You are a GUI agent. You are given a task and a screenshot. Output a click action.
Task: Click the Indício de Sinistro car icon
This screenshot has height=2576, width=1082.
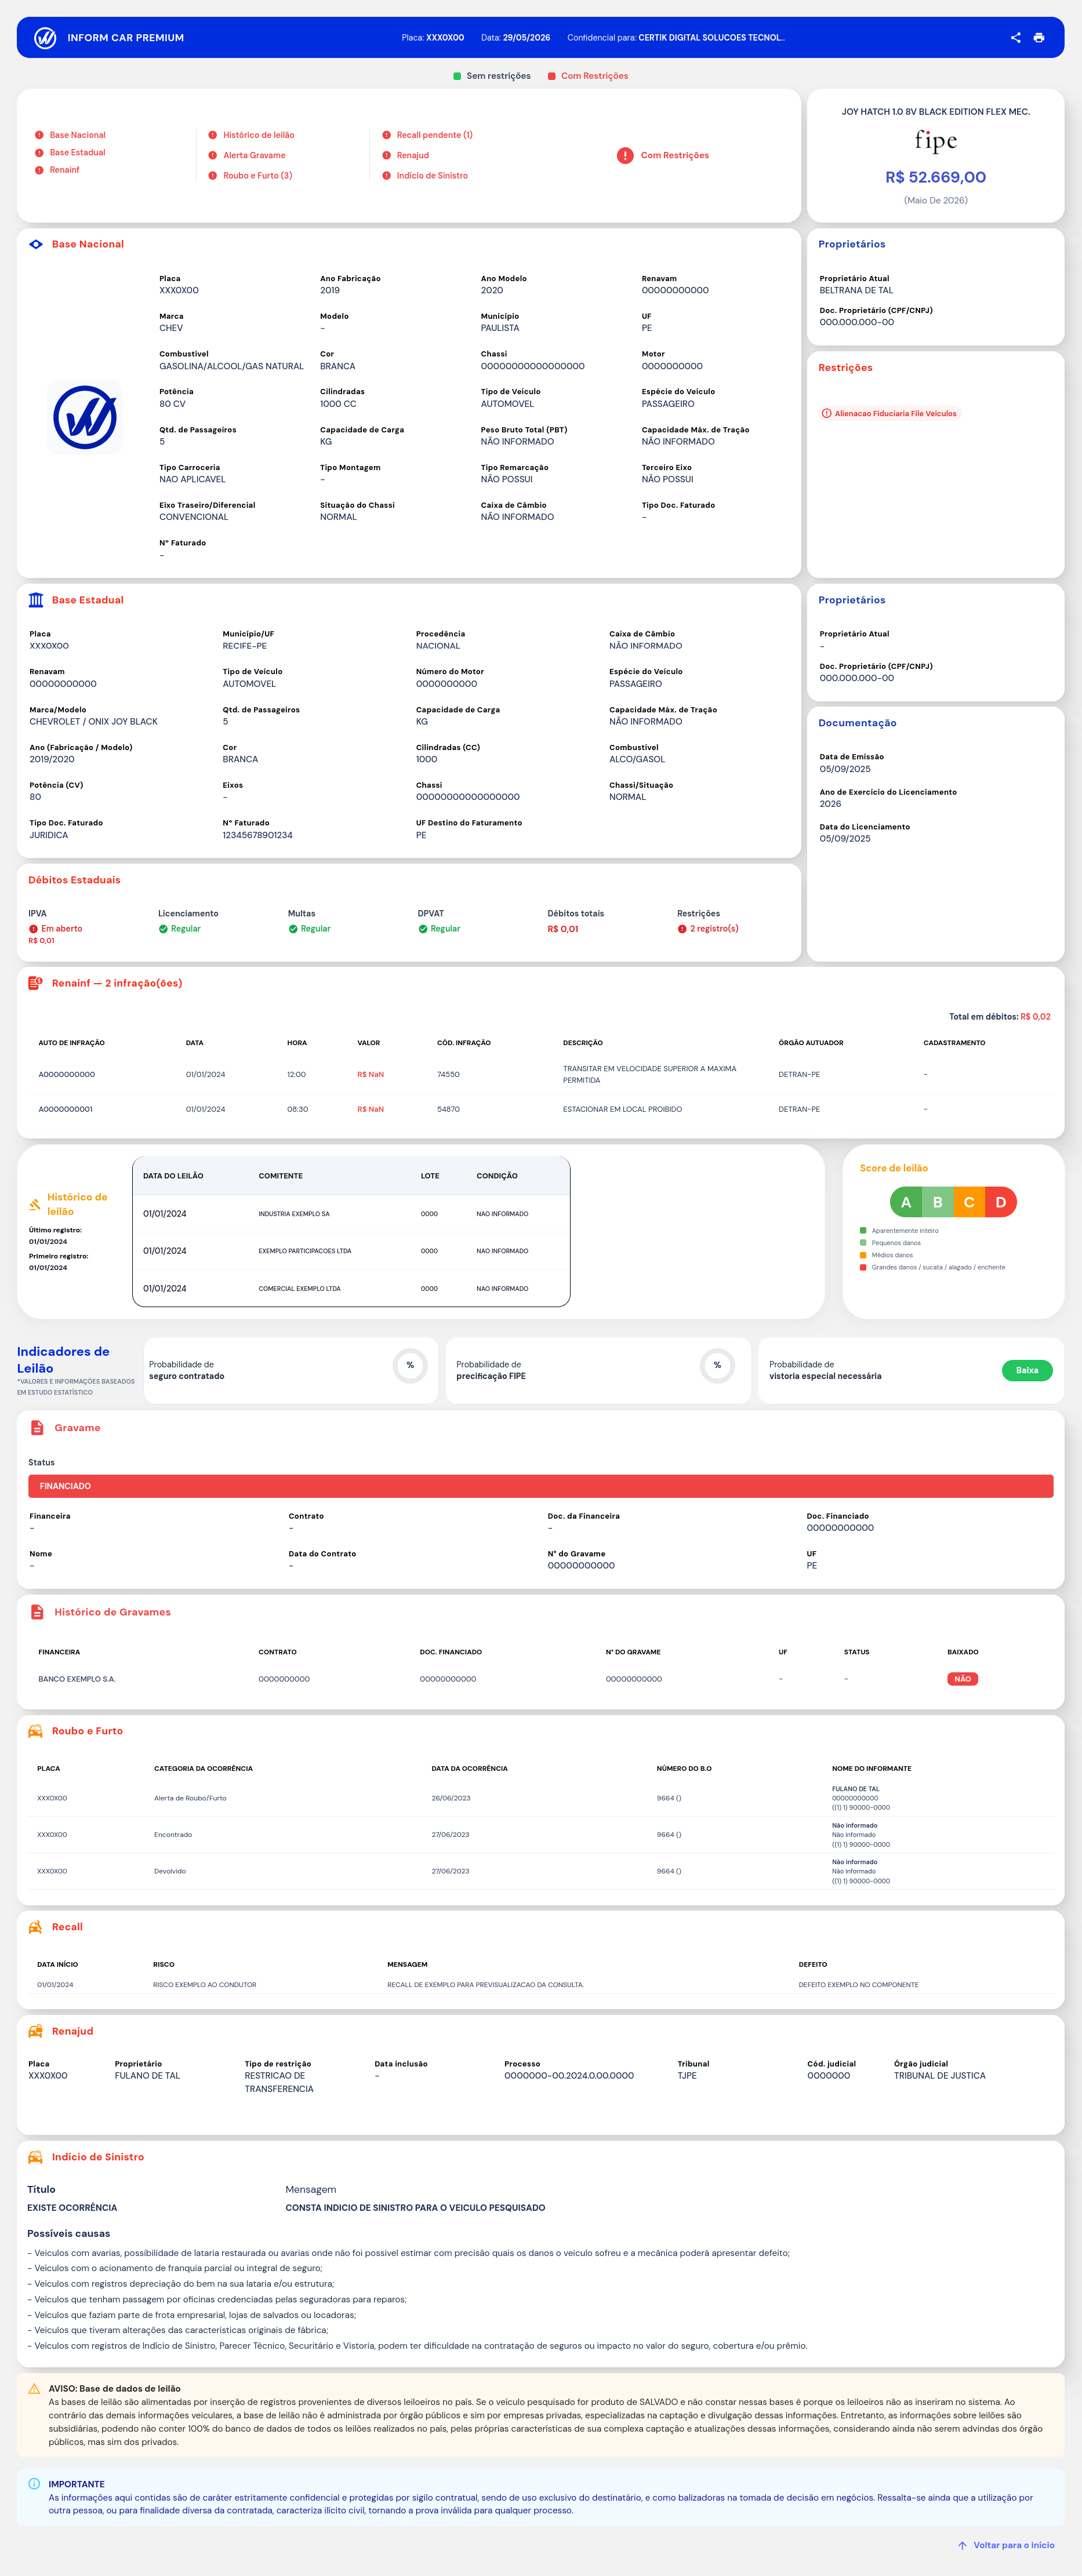point(35,2157)
